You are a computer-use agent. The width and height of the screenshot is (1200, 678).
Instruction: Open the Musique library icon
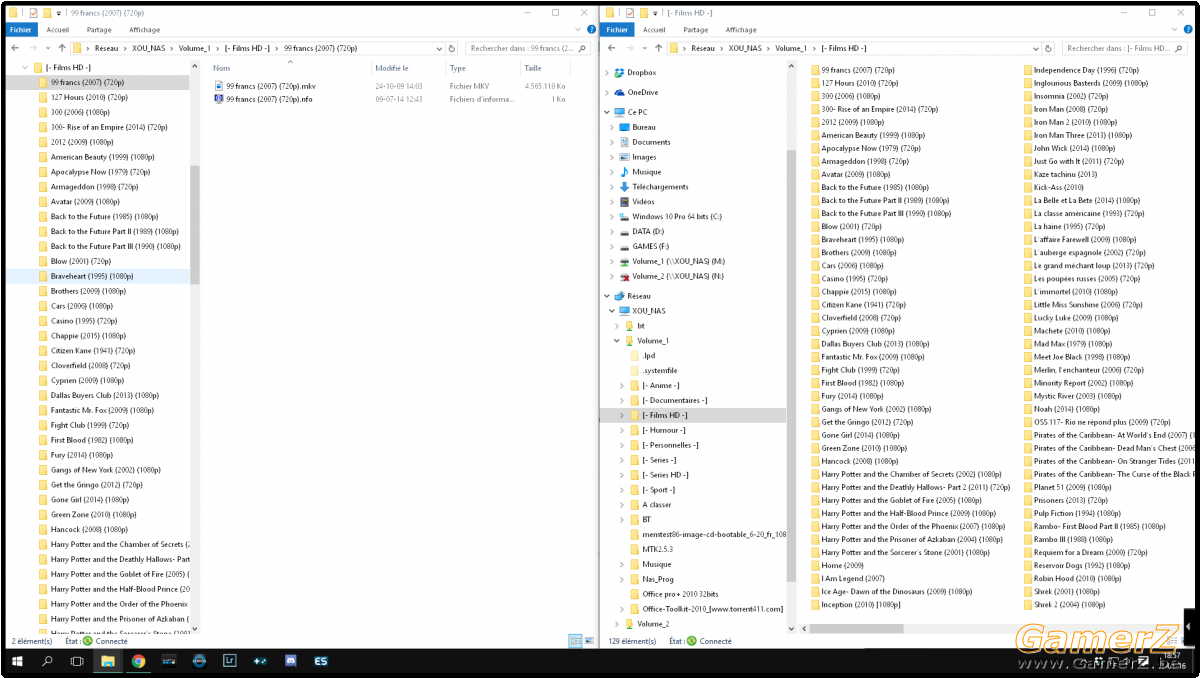pyautogui.click(x=624, y=172)
